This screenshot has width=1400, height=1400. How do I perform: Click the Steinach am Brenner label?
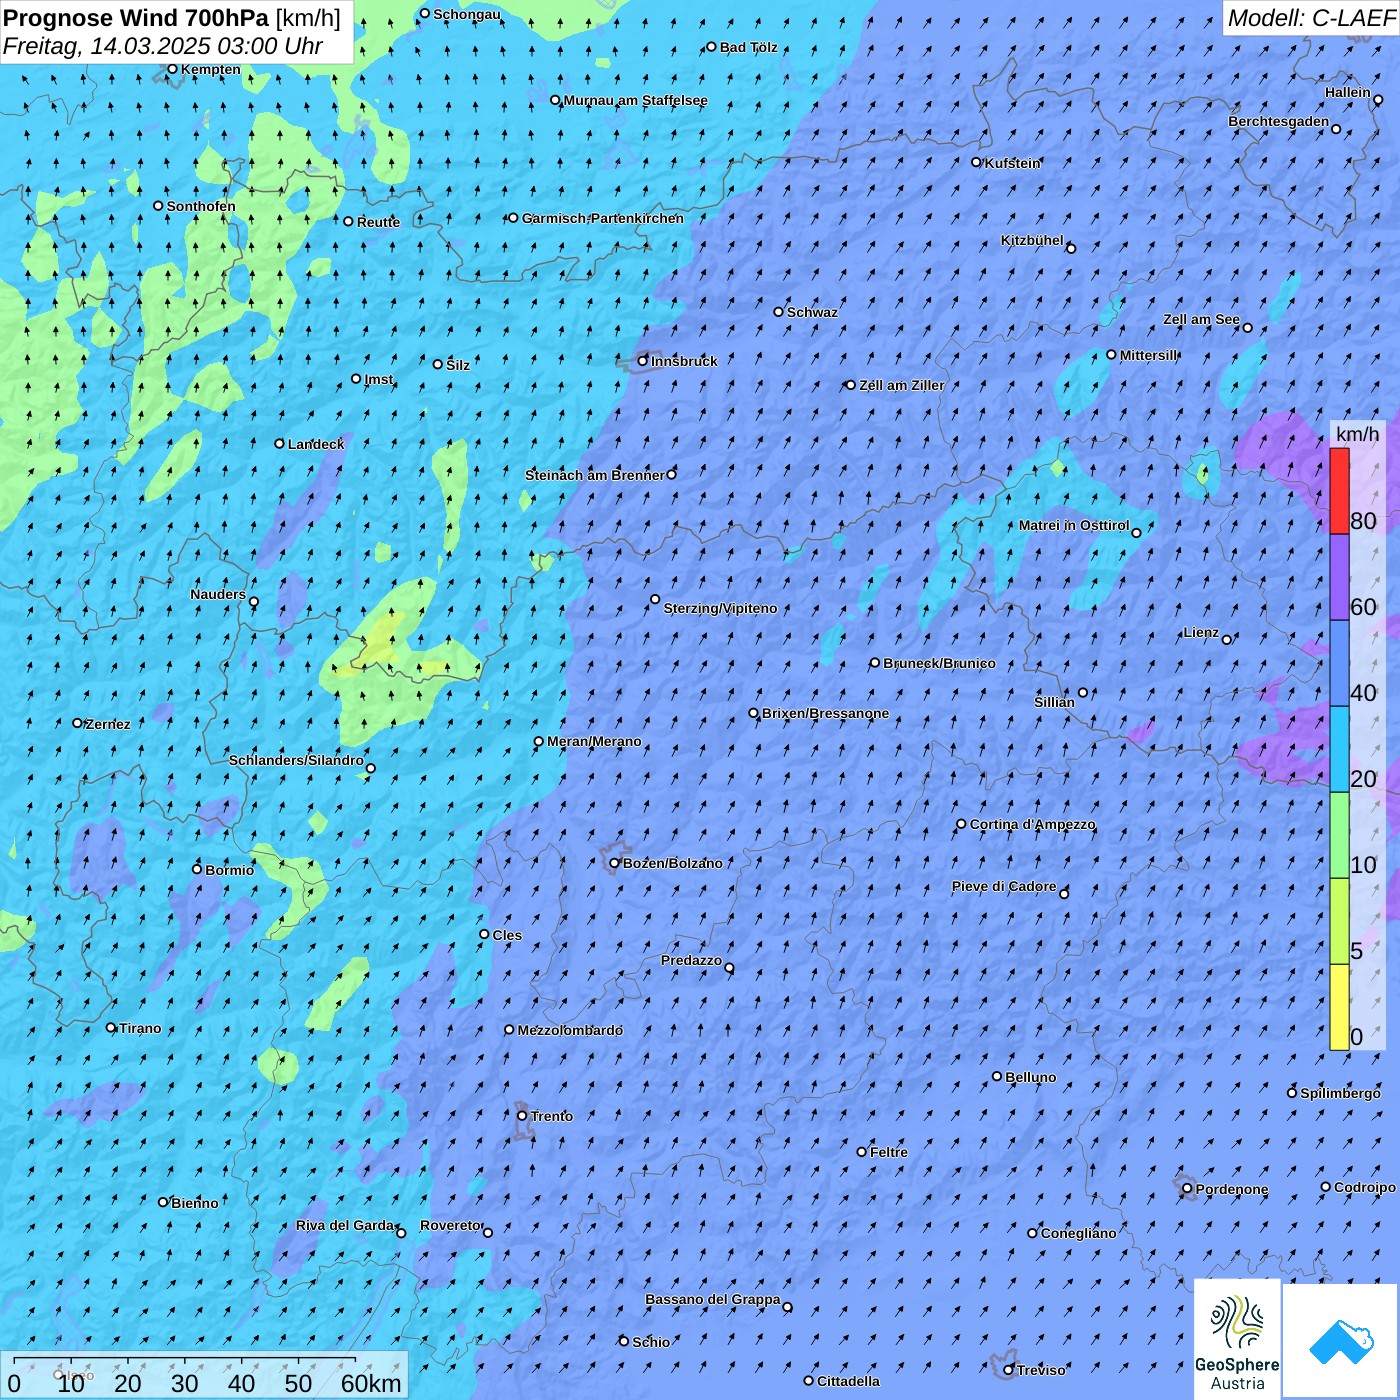pyautogui.click(x=594, y=475)
